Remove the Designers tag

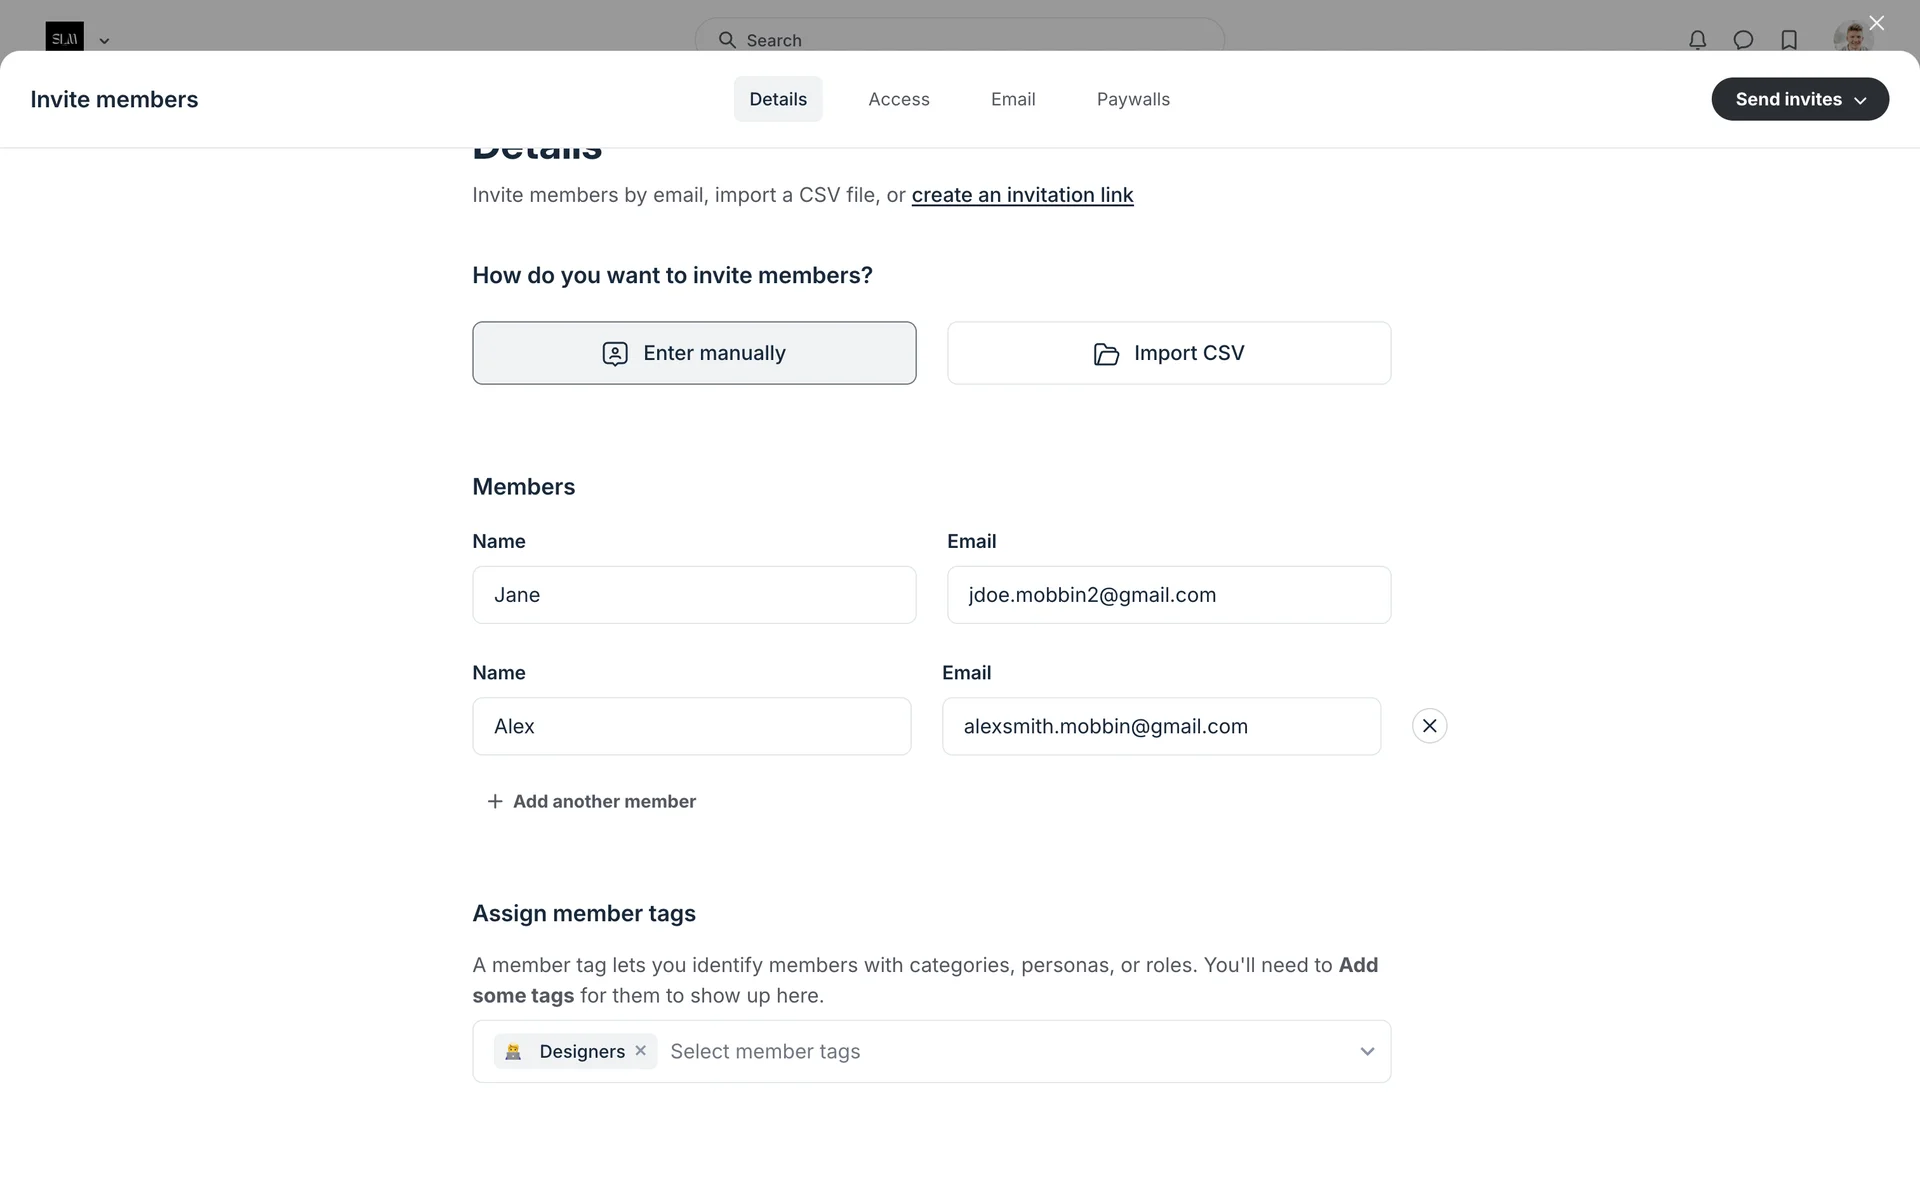(641, 1051)
